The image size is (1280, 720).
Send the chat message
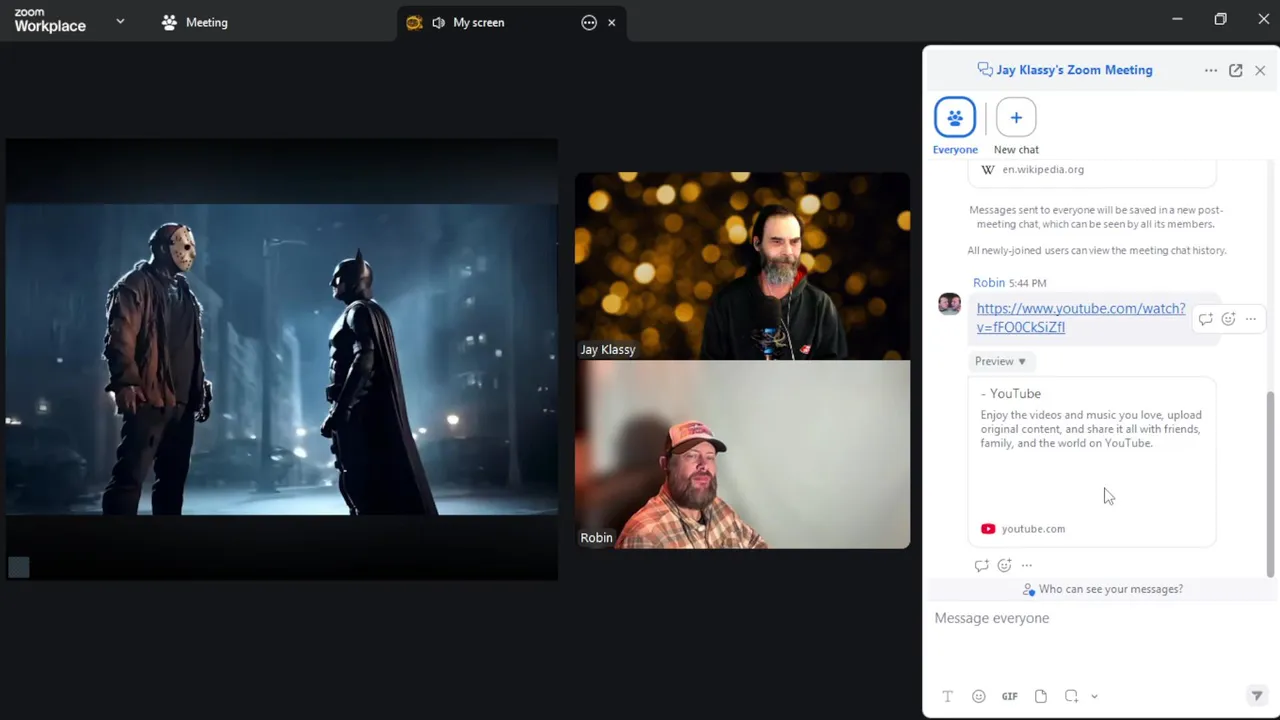click(1257, 696)
